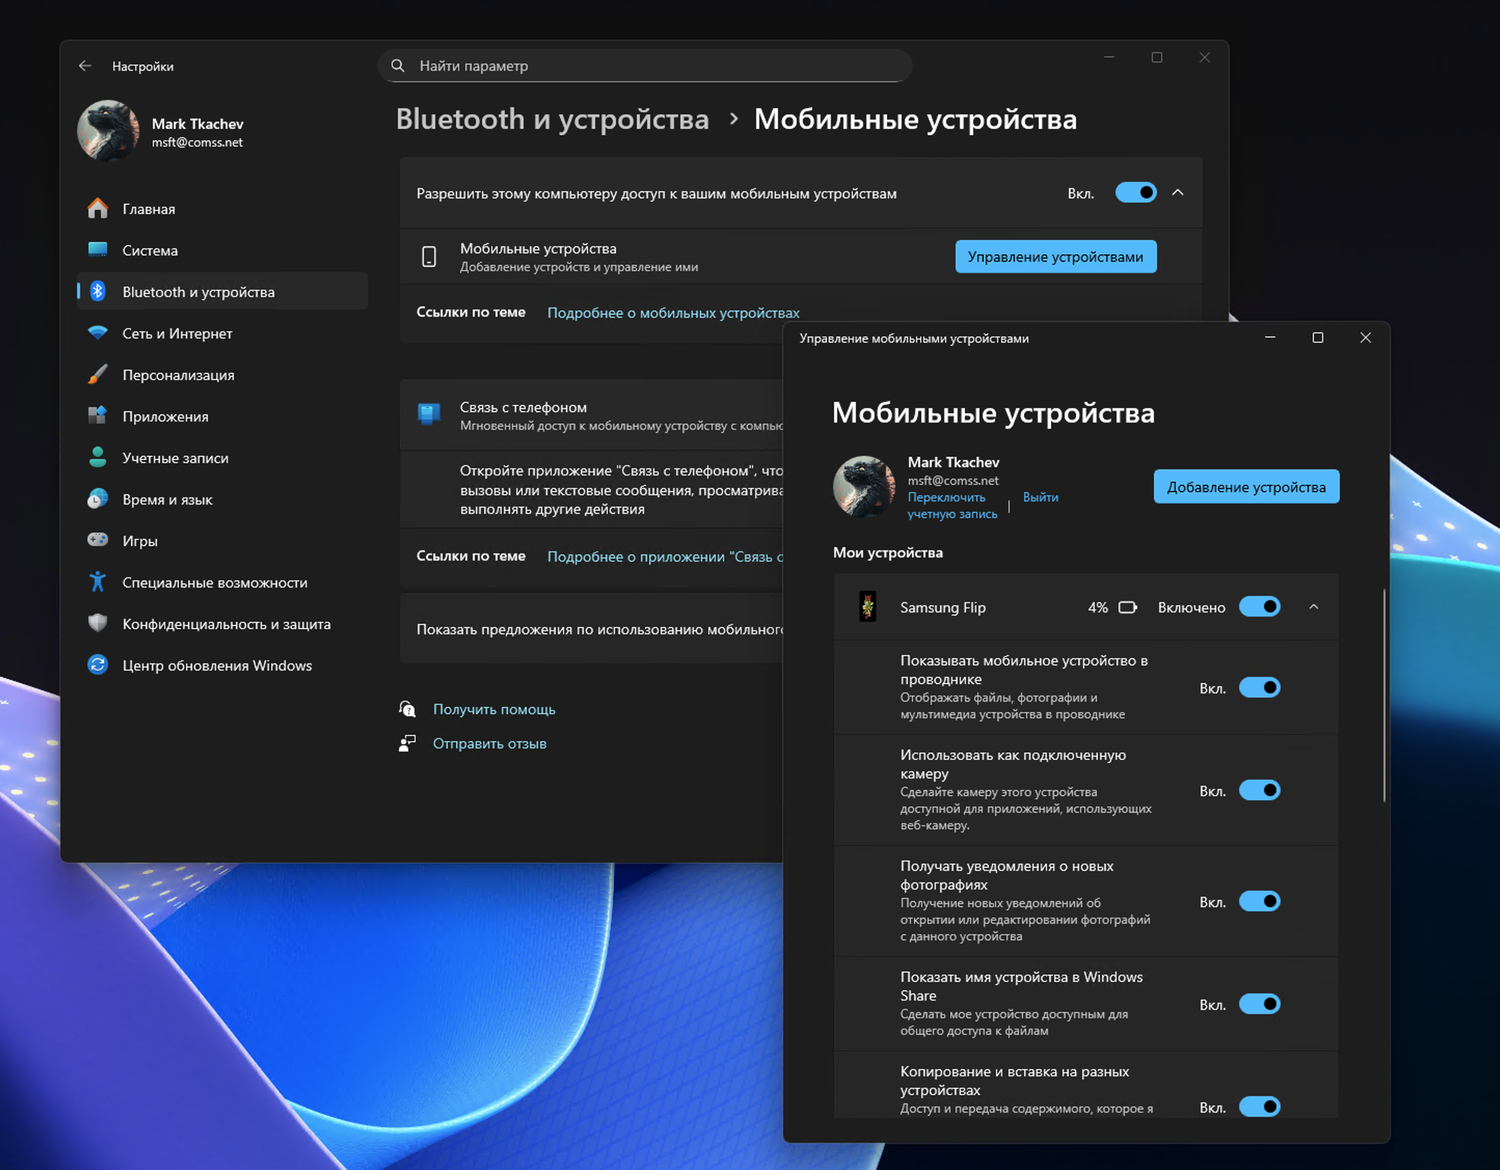
Task: Toggle using device as connected camera
Action: click(1260, 790)
